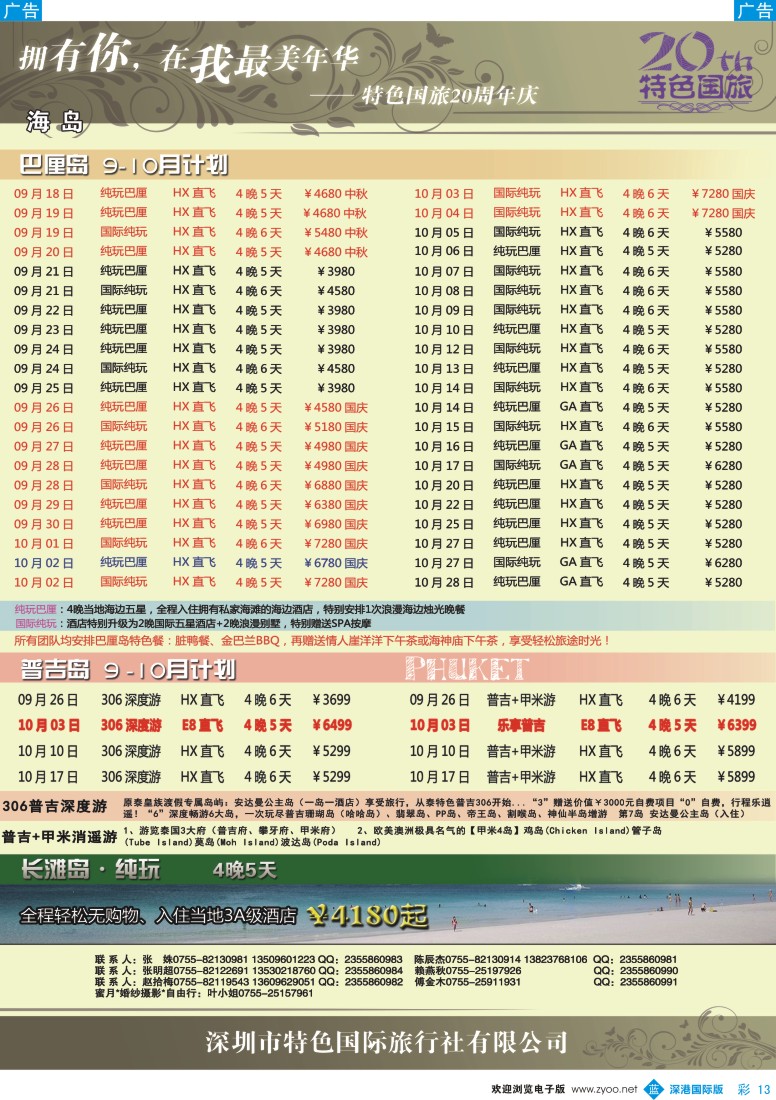Click the 欢迎浏览电子版 footer text
776x1100 pixels.
[528, 1089]
